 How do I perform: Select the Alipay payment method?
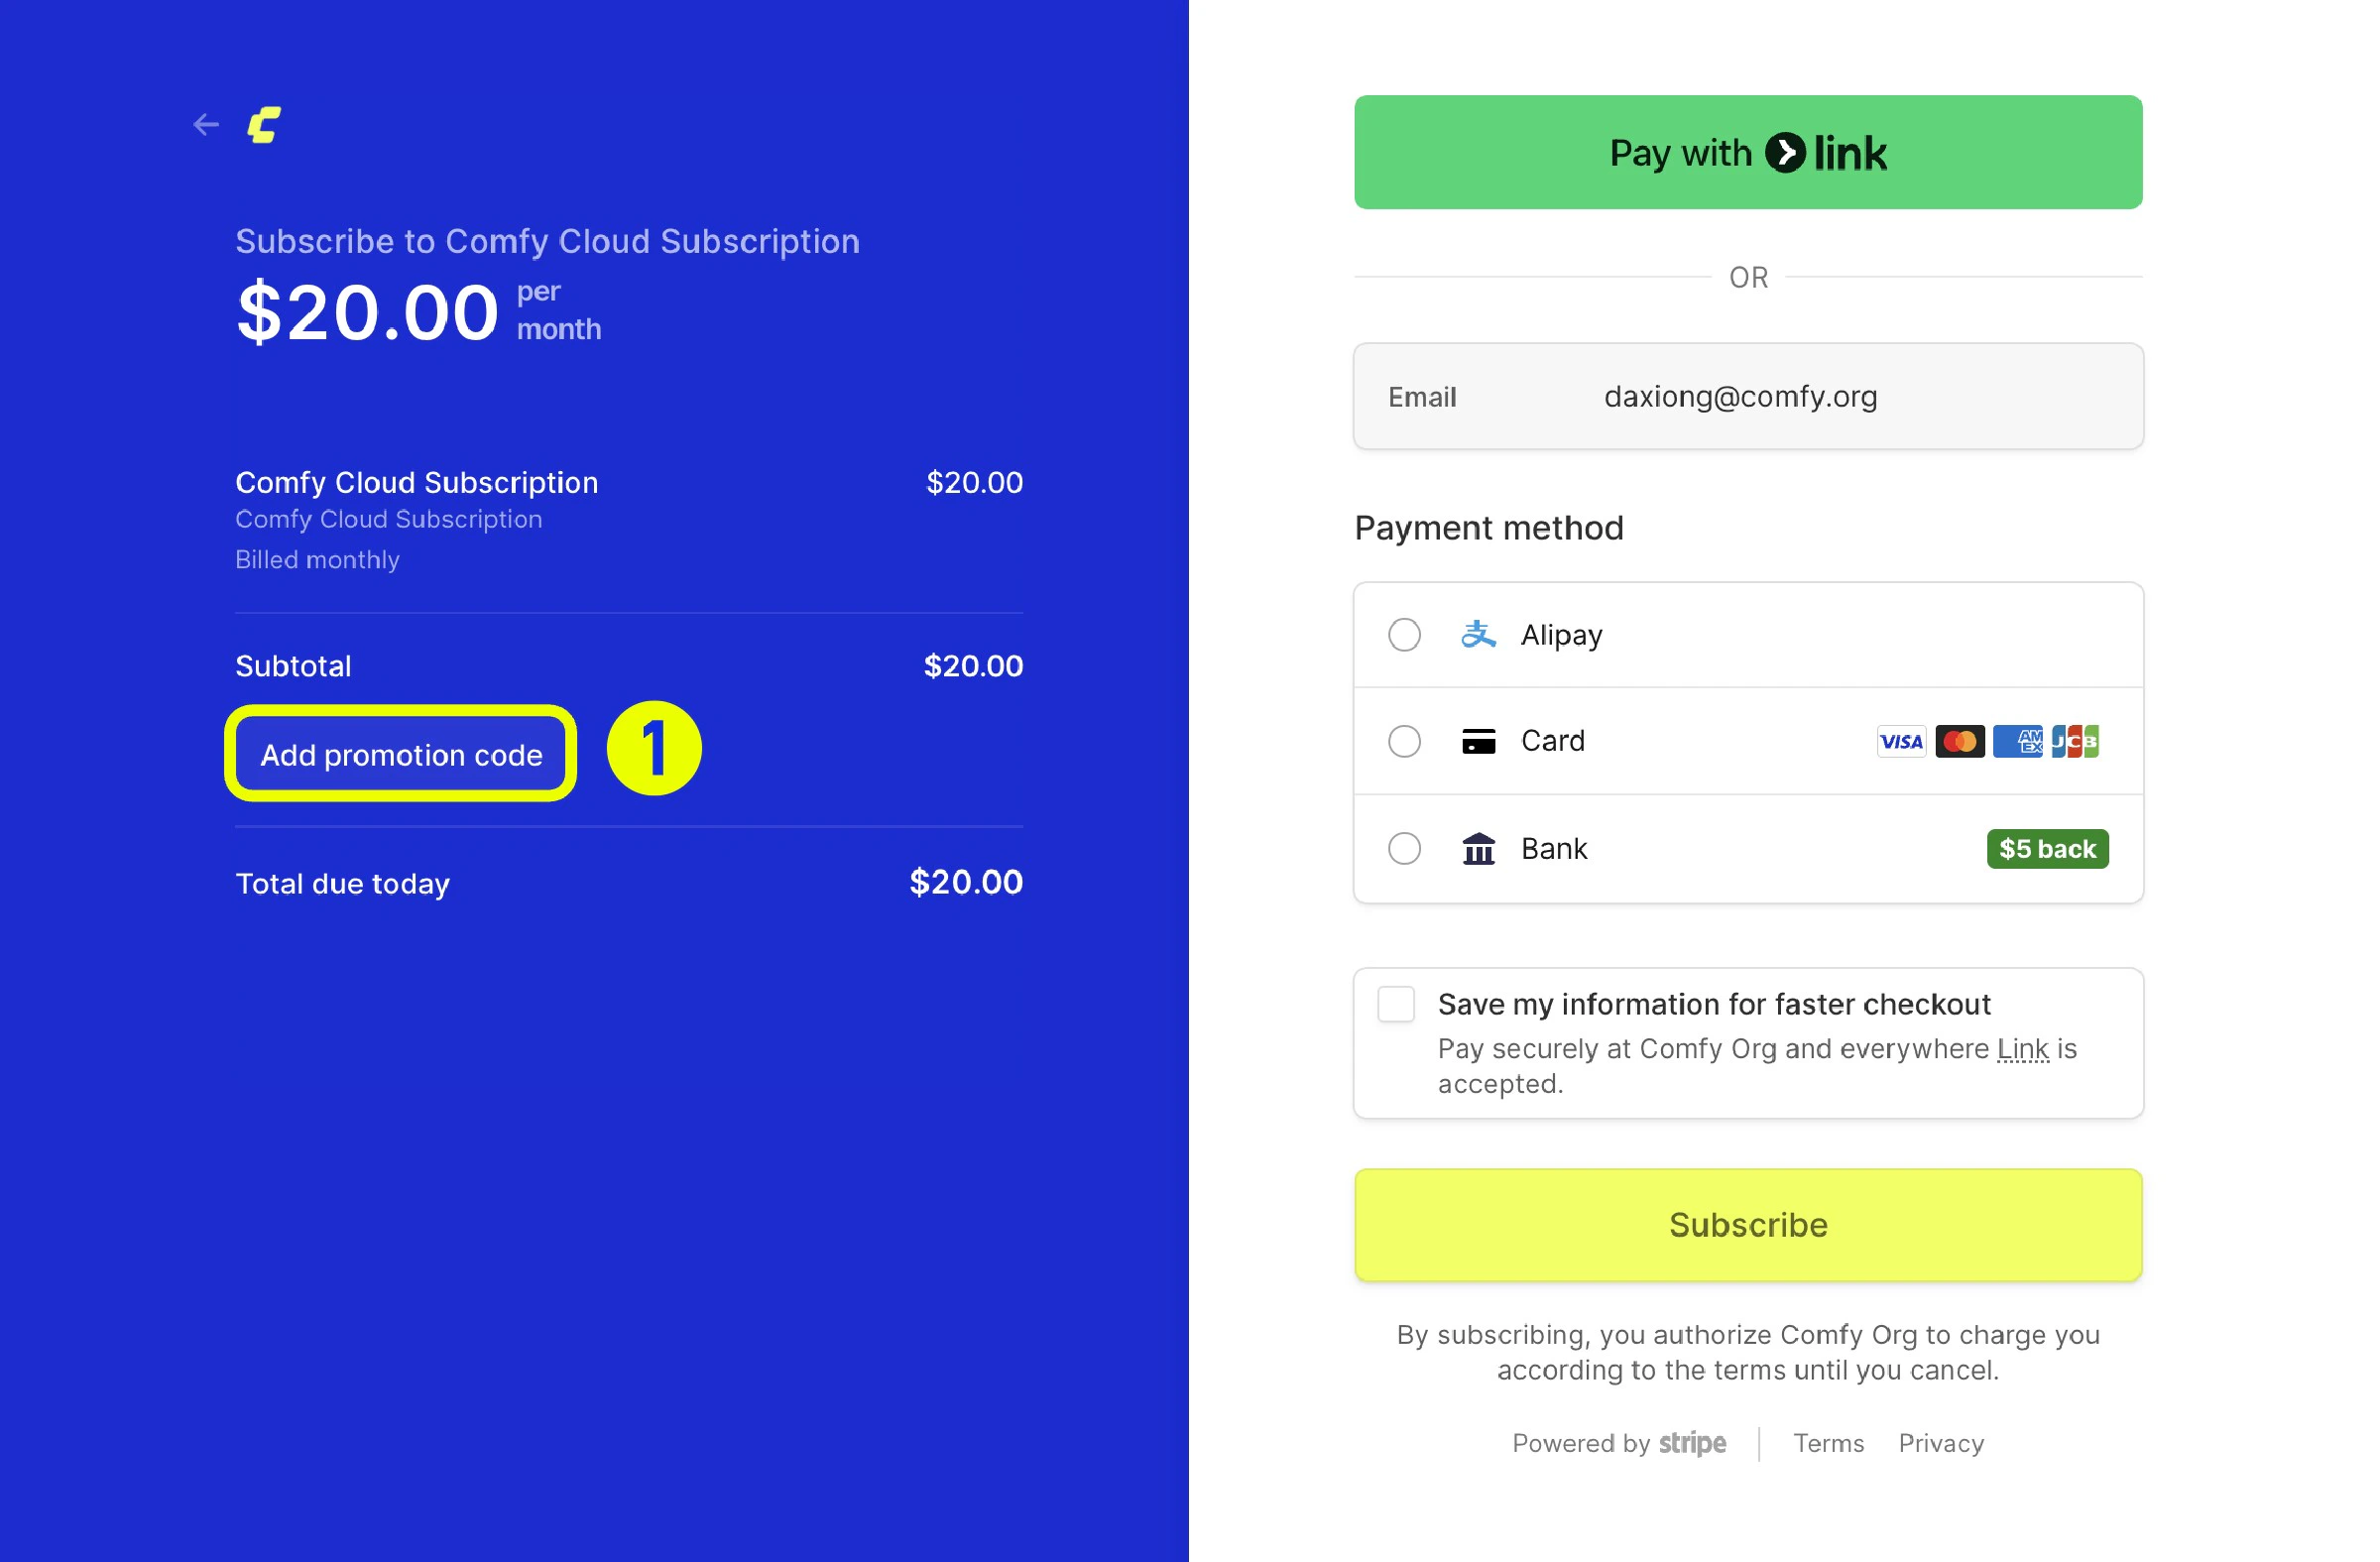coord(1404,634)
